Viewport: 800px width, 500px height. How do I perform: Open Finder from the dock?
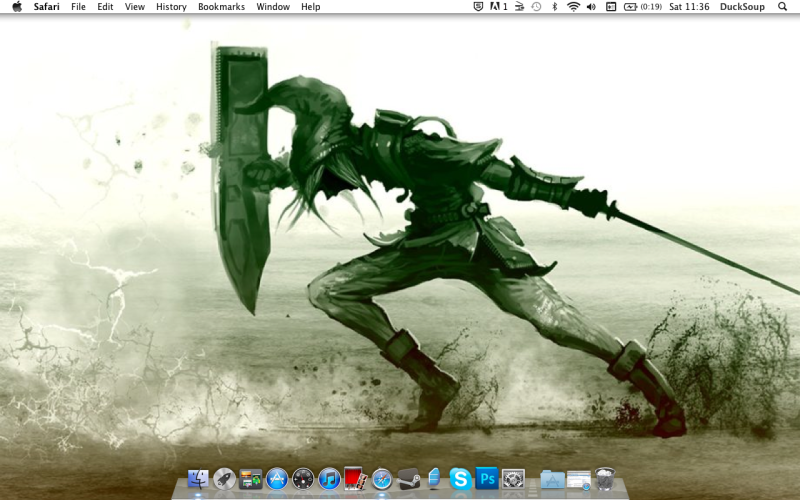[198, 479]
